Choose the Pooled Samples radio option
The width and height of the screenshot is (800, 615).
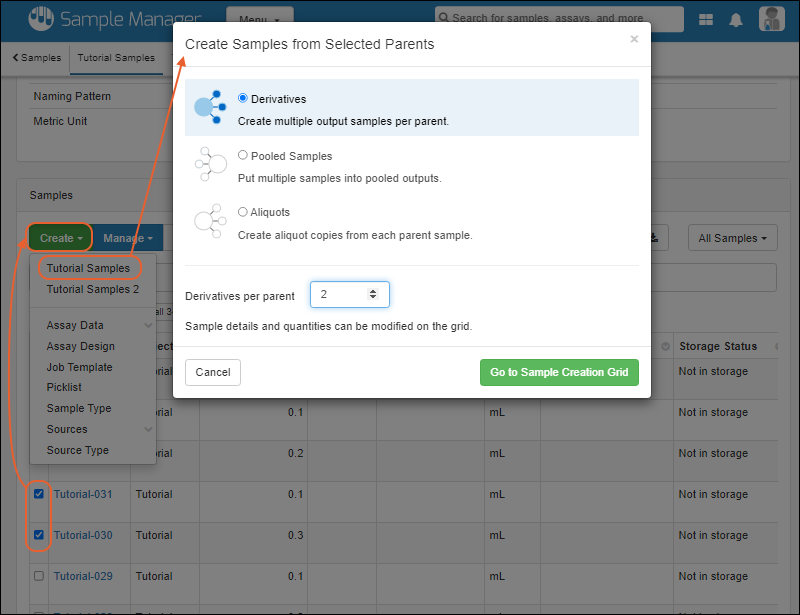(243, 156)
